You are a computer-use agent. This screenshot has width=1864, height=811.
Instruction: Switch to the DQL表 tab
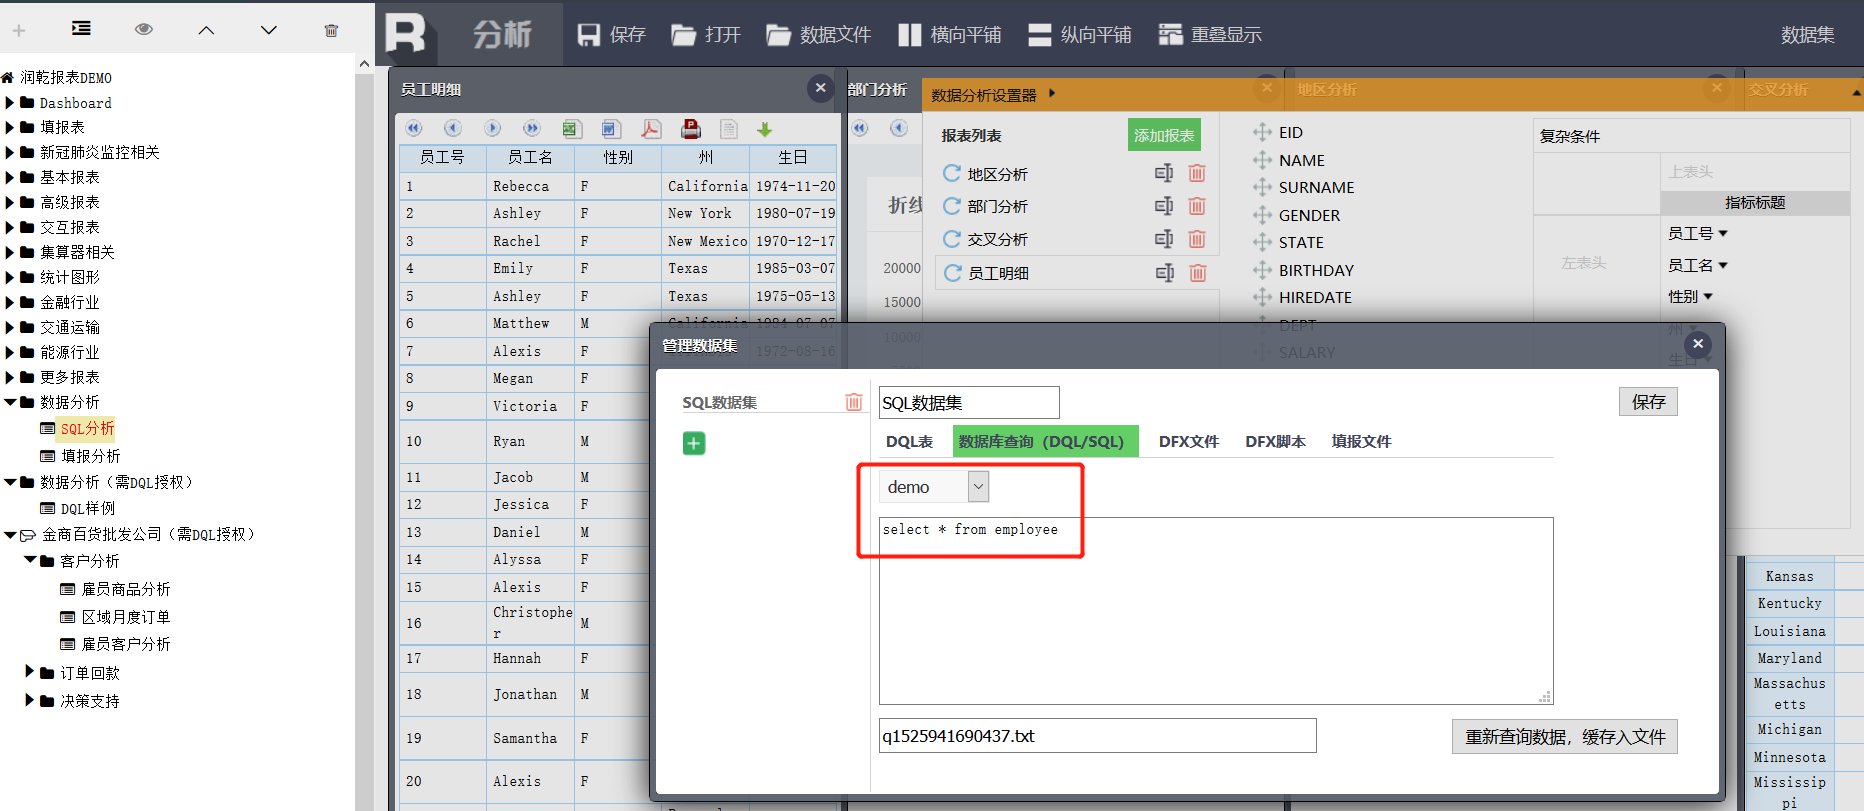point(909,441)
